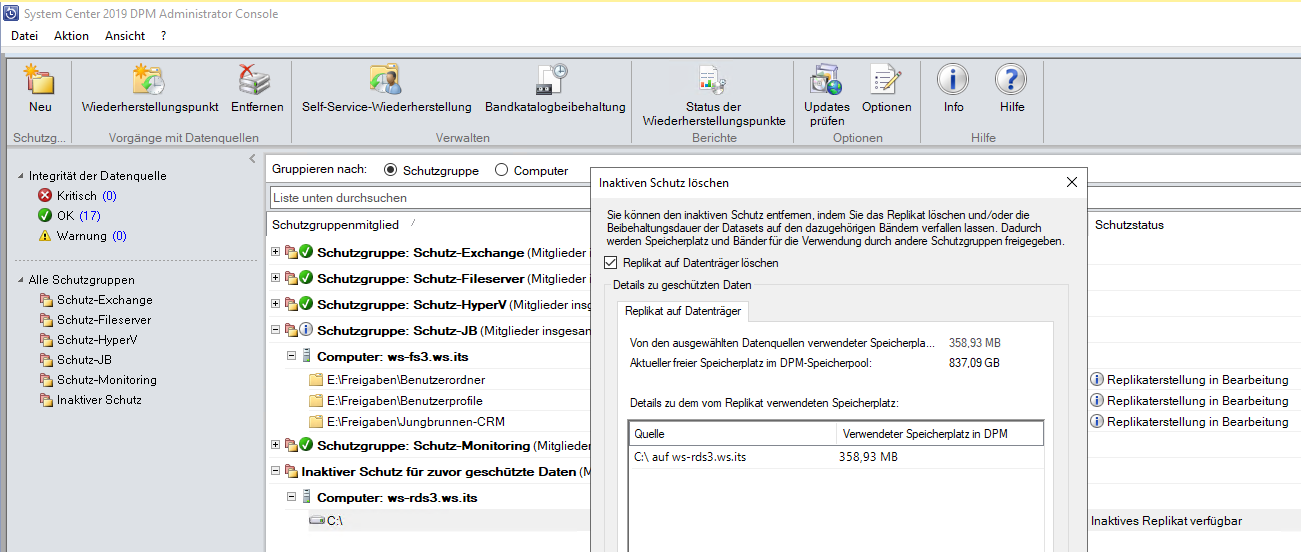Click the Kritisch (0) filter link

(87, 196)
